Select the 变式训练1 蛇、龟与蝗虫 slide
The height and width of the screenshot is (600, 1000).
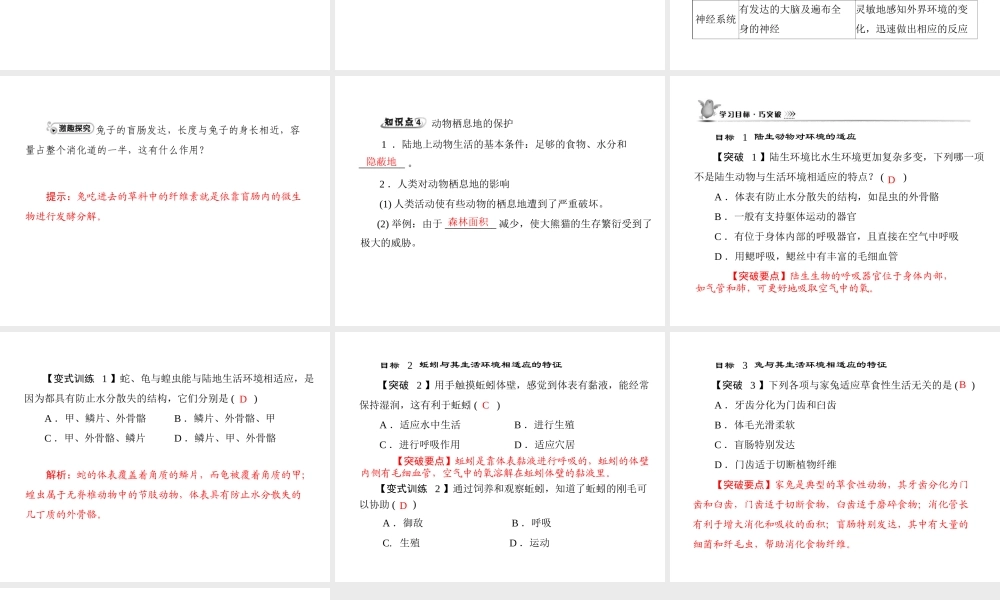point(165,457)
